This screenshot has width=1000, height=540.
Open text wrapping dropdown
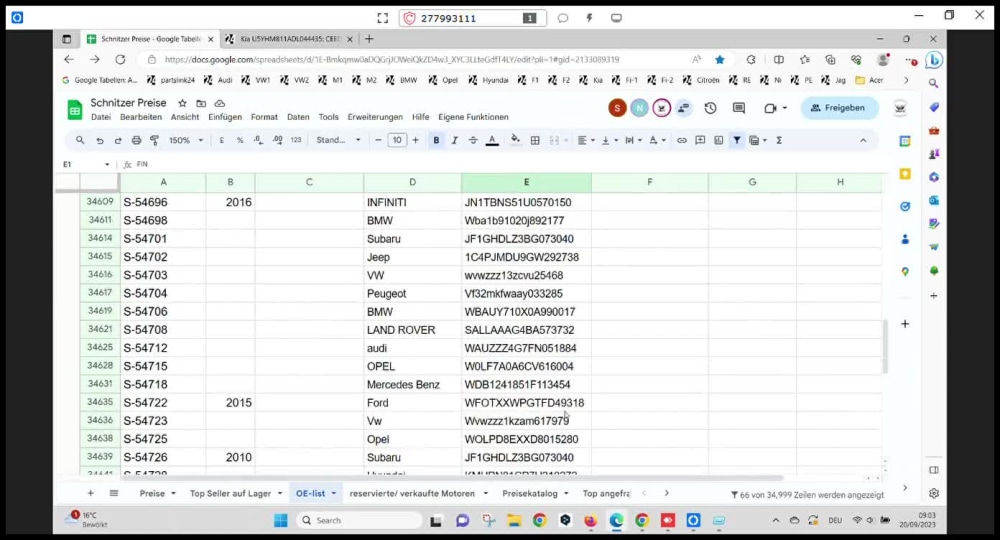coord(633,140)
